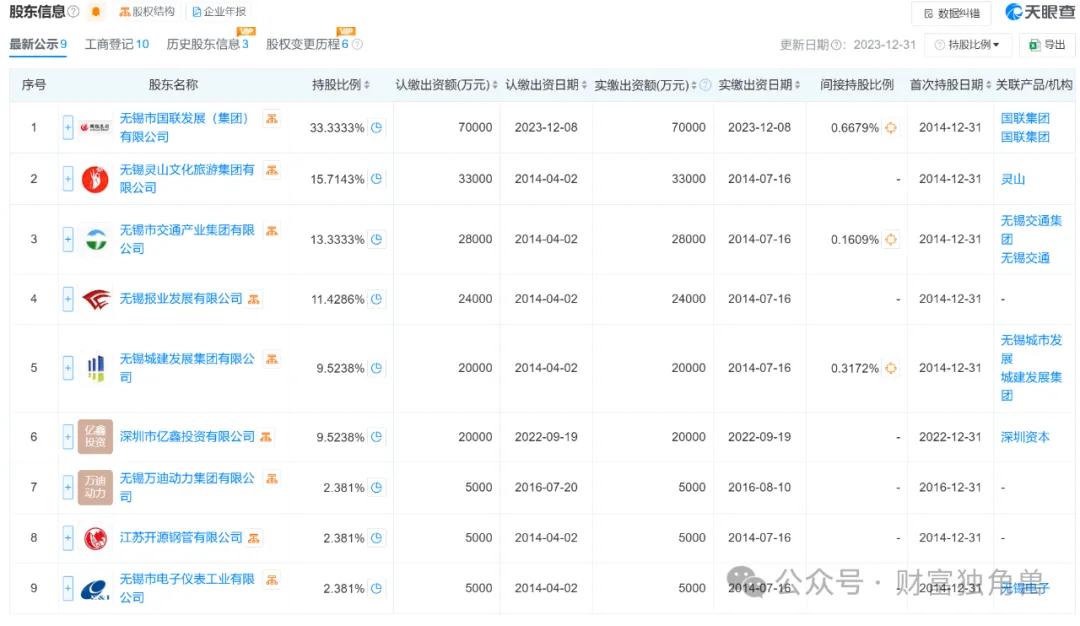Sort the table by 持股比例 column header

pos(340,85)
